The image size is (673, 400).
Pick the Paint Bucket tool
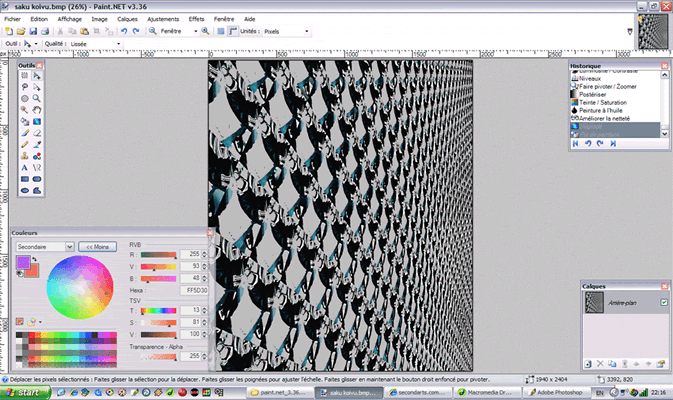click(24, 121)
